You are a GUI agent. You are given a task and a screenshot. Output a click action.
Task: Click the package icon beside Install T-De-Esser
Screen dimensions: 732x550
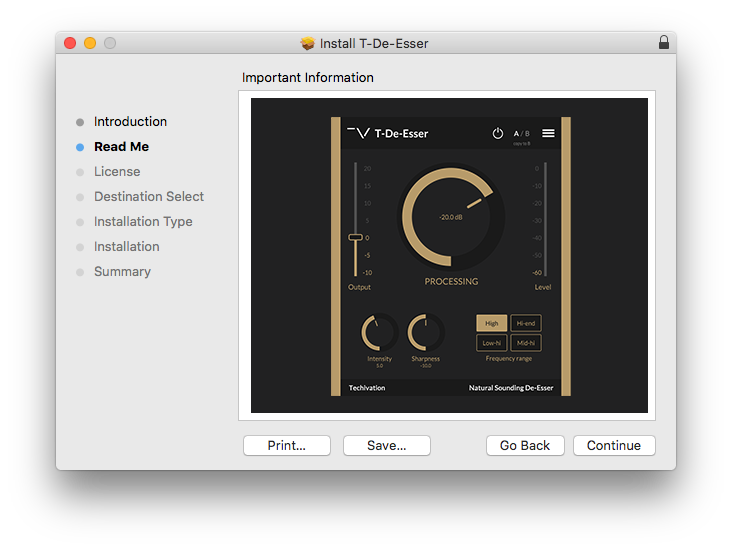point(308,43)
